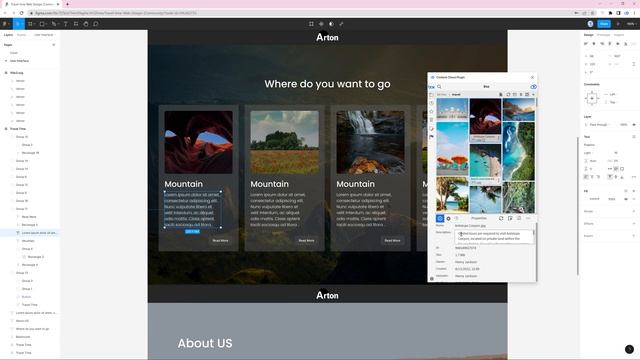Select the Pen tool
640x360 pixels.
tap(54, 24)
